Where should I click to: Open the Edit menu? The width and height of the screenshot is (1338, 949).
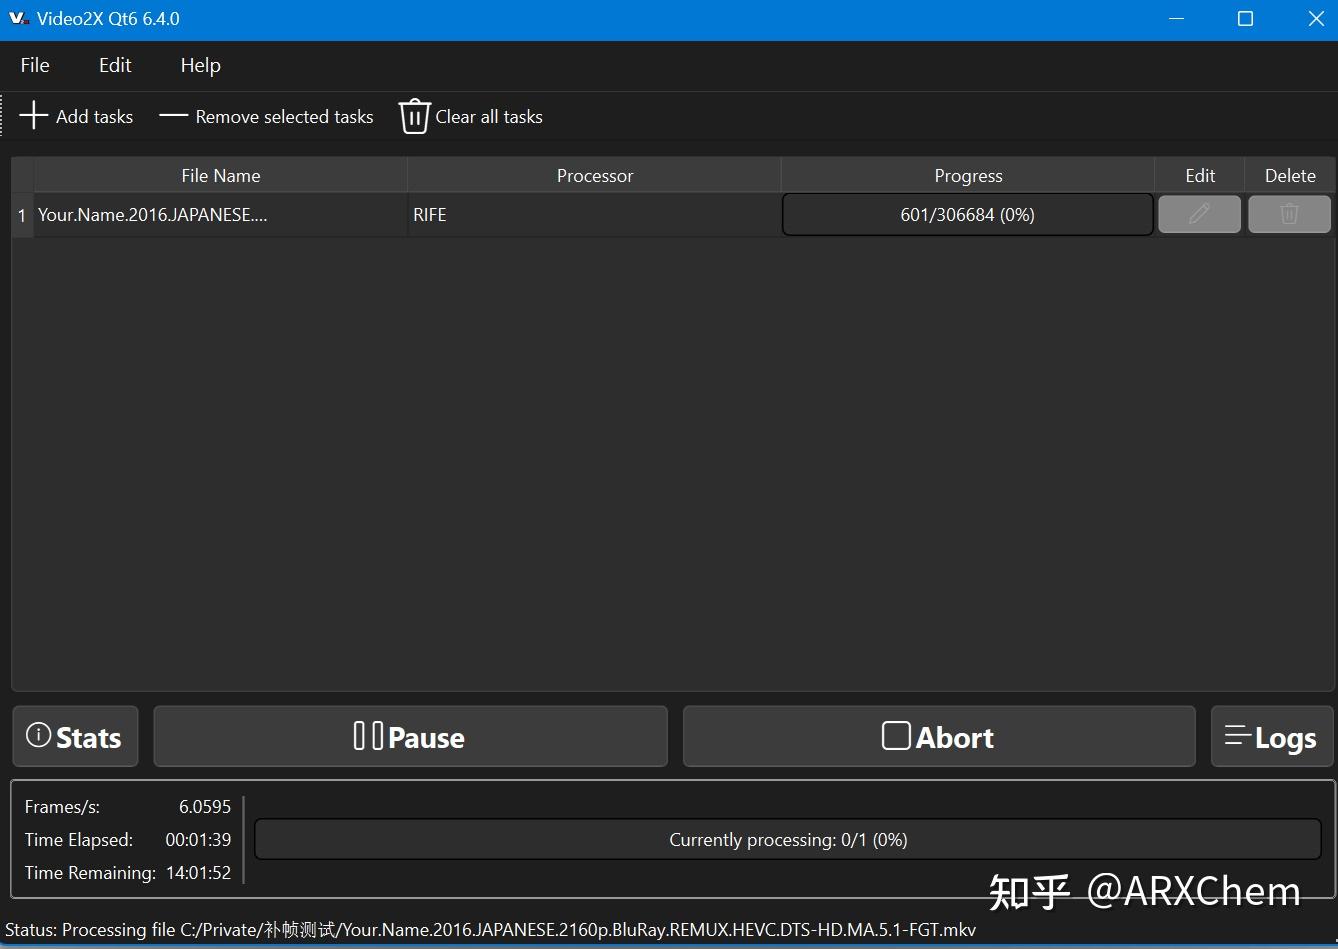click(114, 64)
